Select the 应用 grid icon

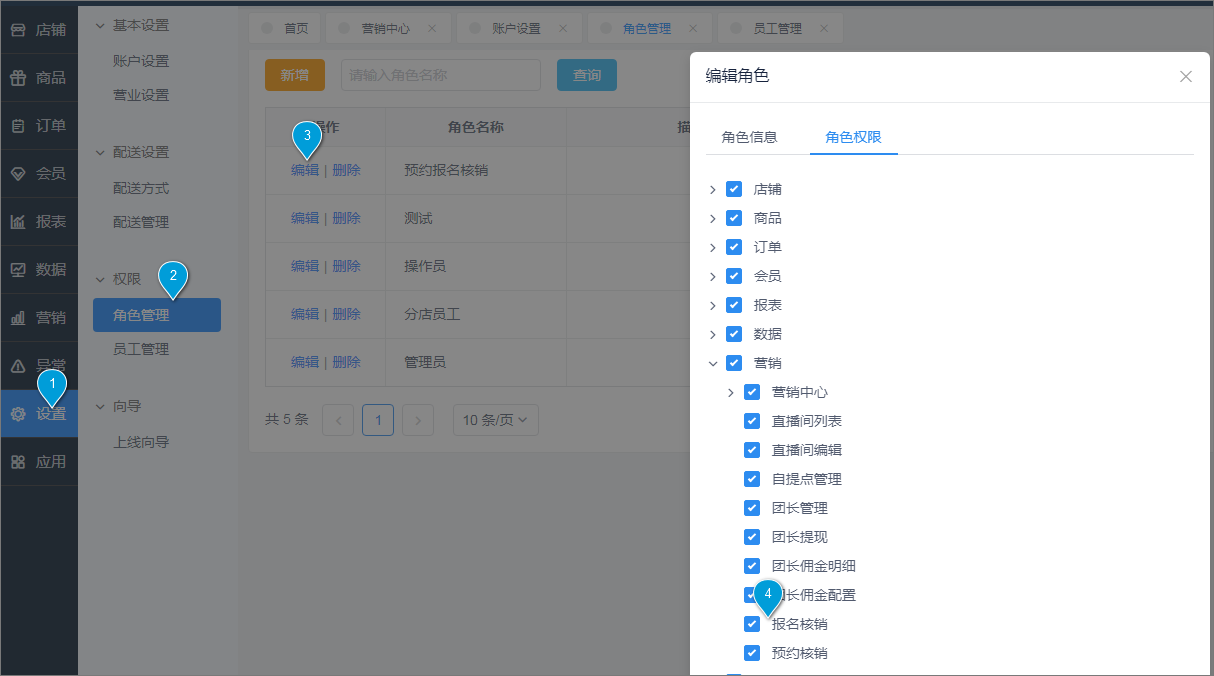click(18, 462)
